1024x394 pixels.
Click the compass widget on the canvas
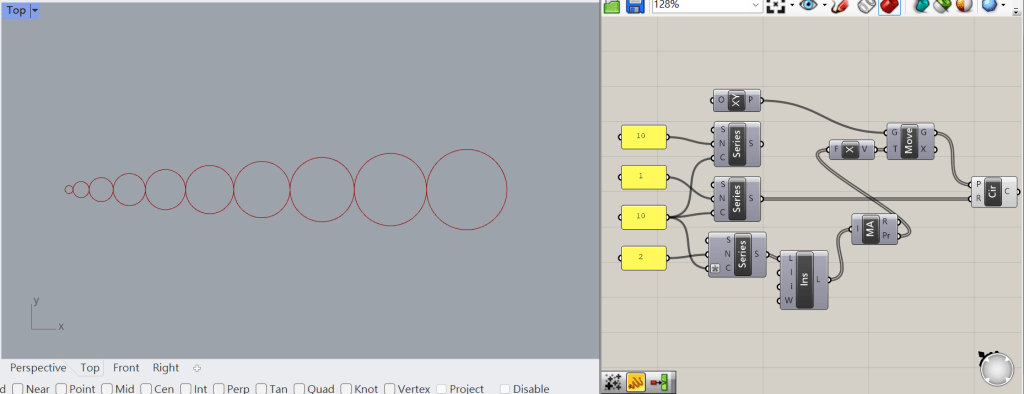pos(996,369)
